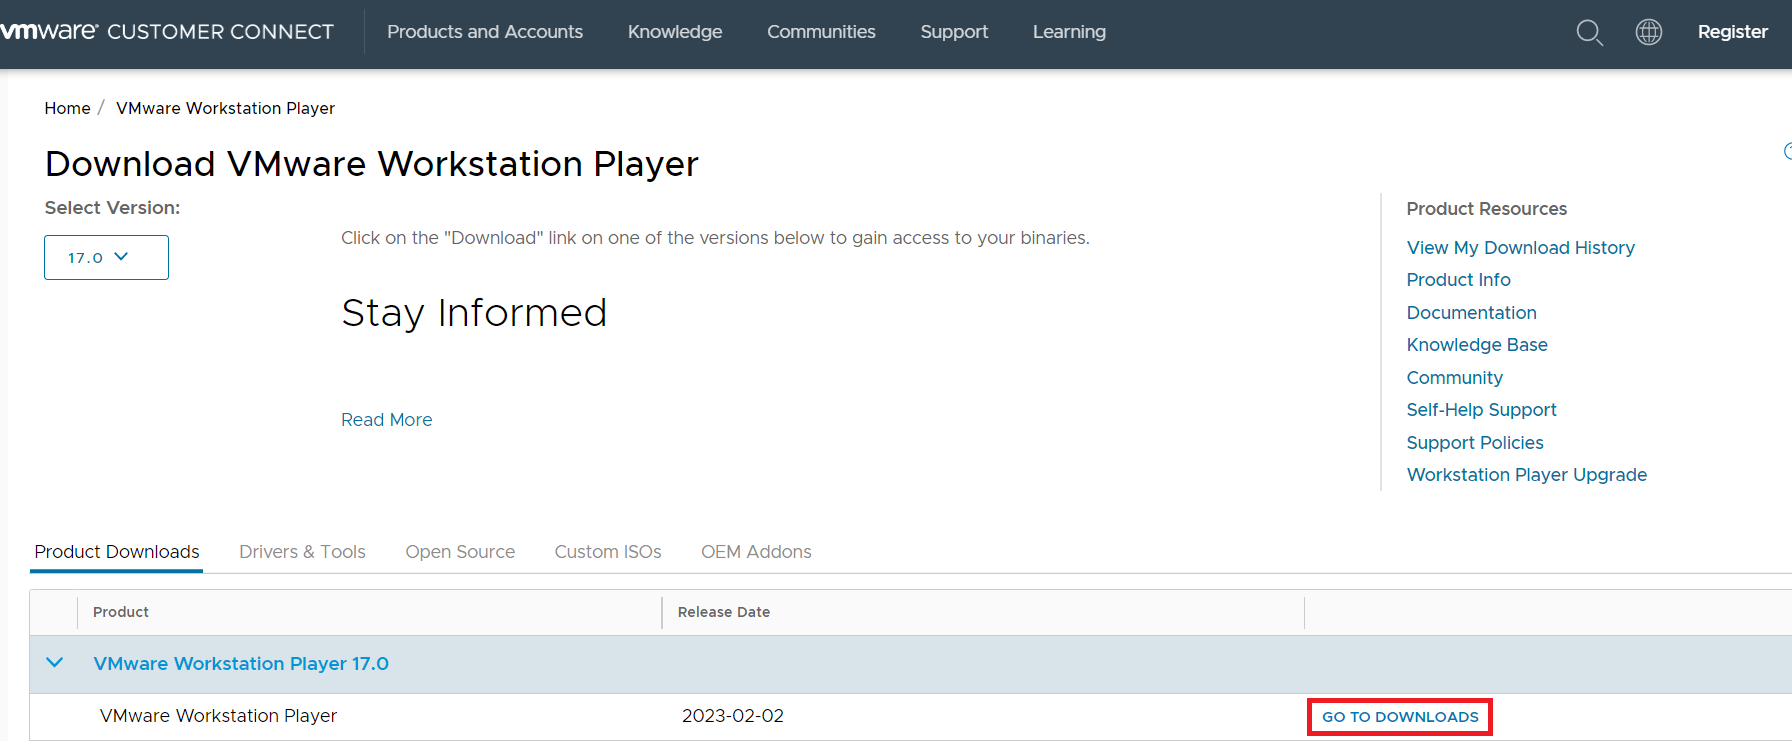Open the Knowledge menu

[x=675, y=32]
